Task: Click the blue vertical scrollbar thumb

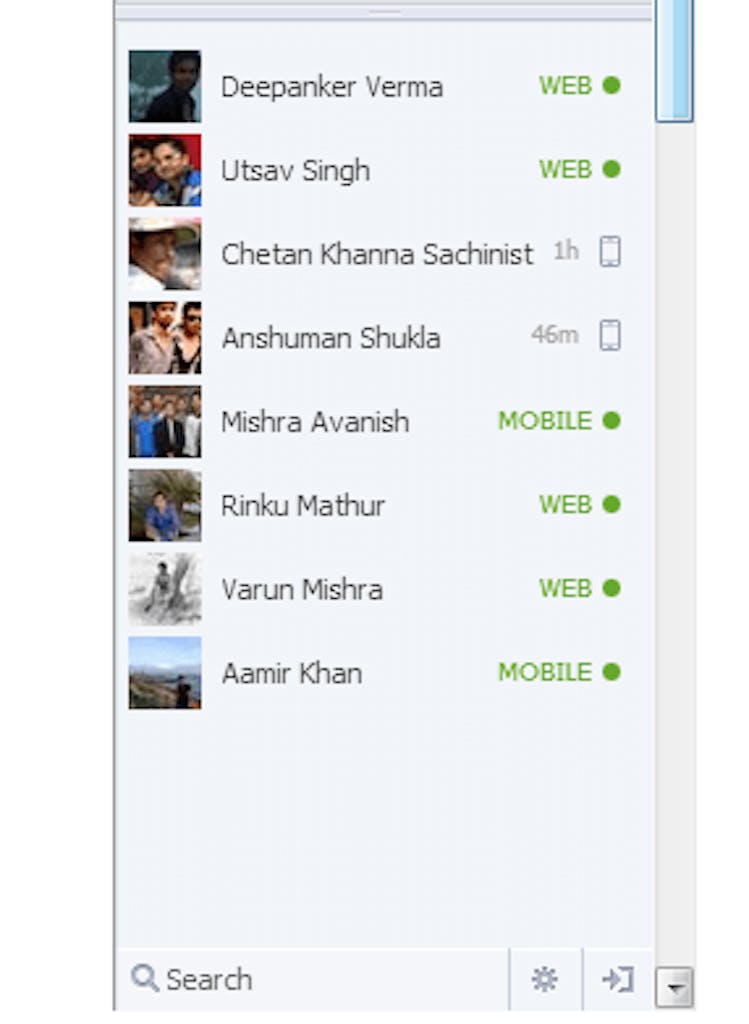Action: (x=675, y=60)
